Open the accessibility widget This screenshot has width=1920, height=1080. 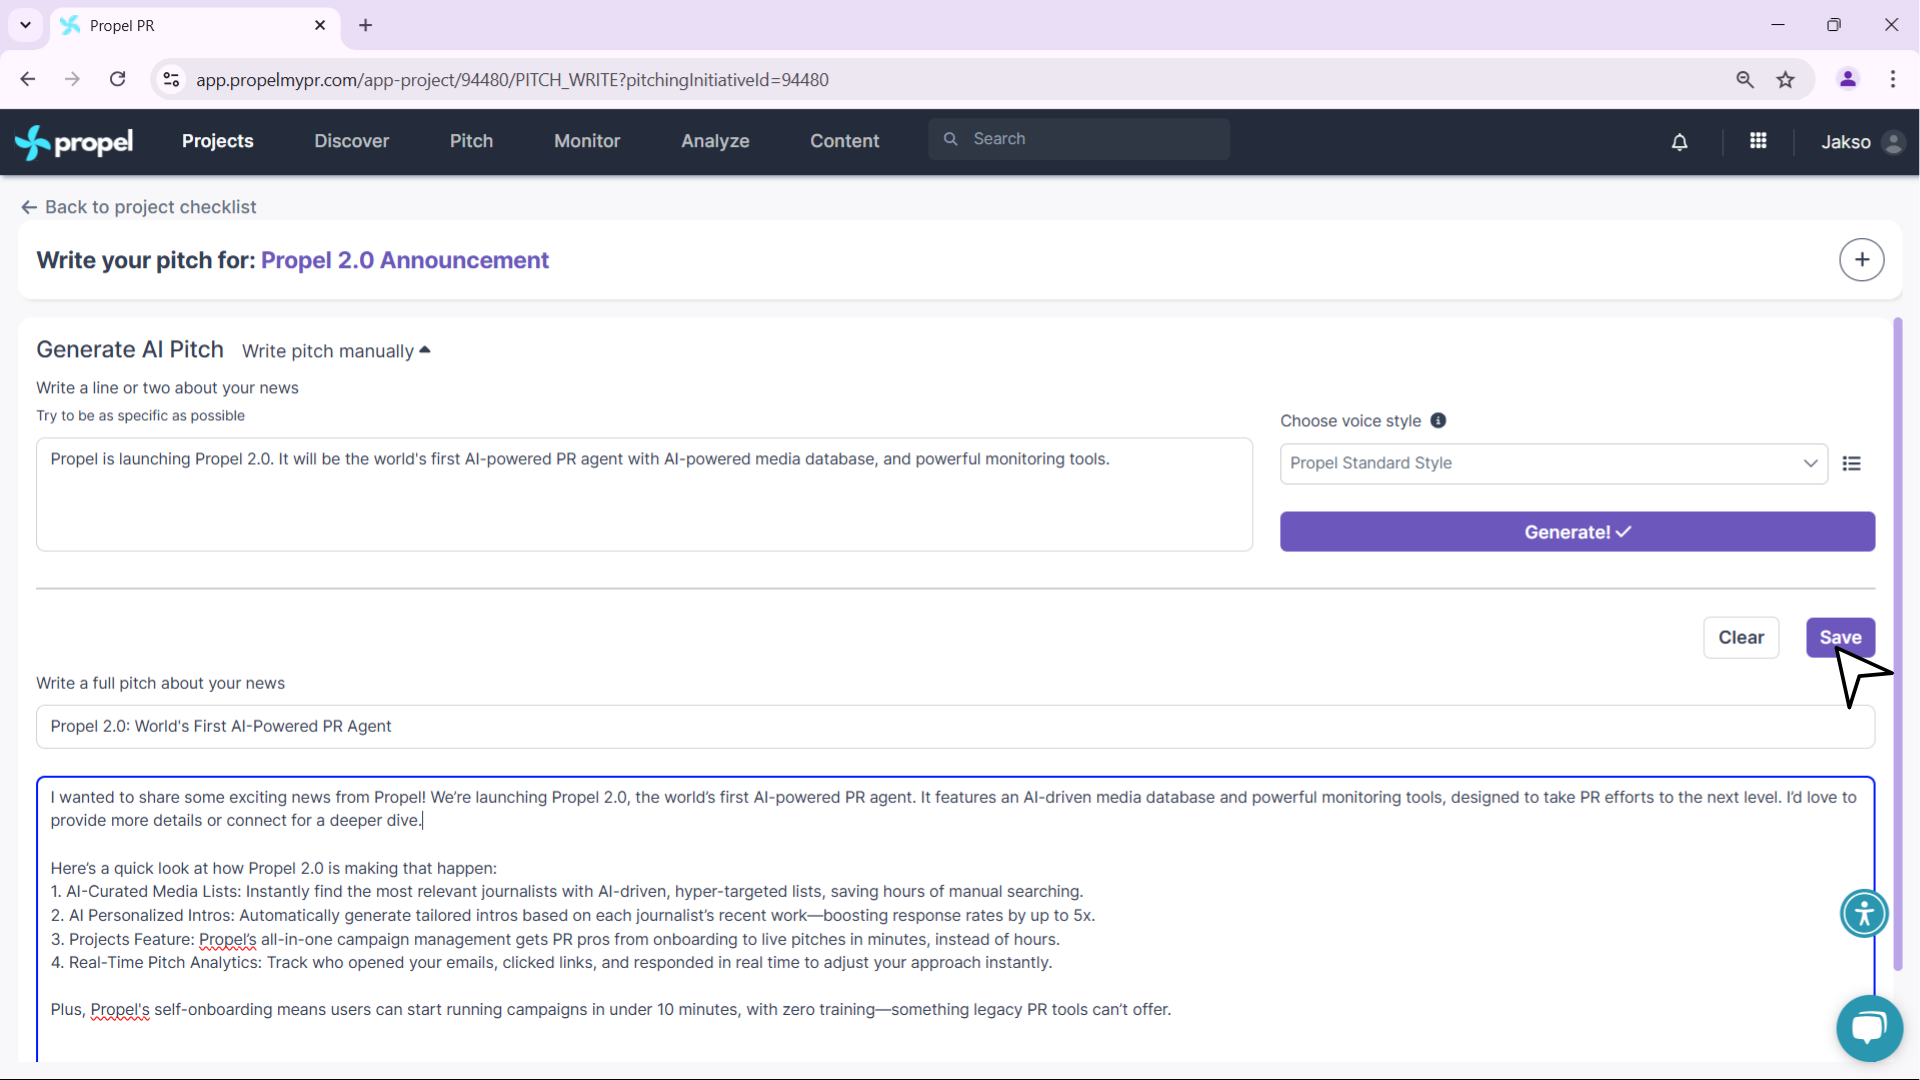click(x=1864, y=913)
